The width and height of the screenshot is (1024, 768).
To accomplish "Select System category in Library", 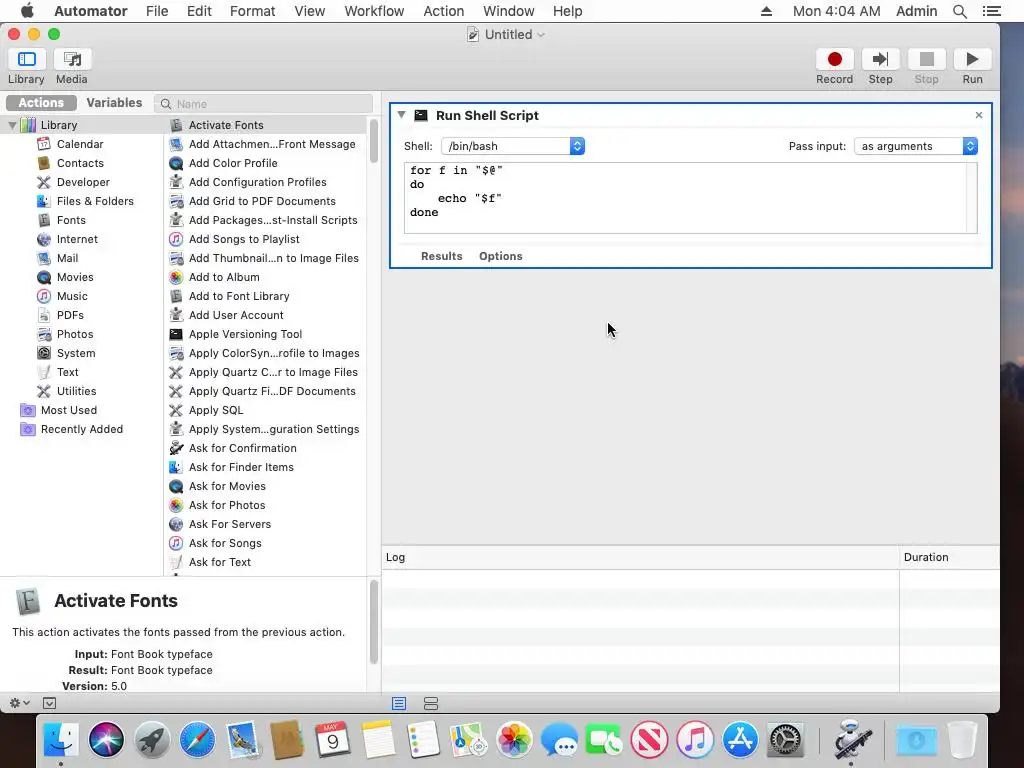I will click(76, 353).
